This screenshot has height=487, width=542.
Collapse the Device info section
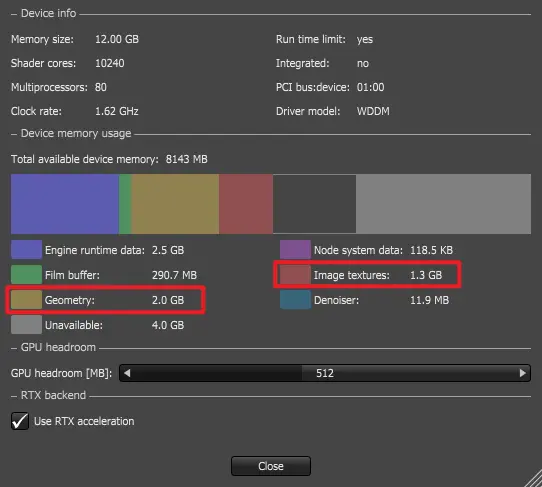[x=14, y=14]
